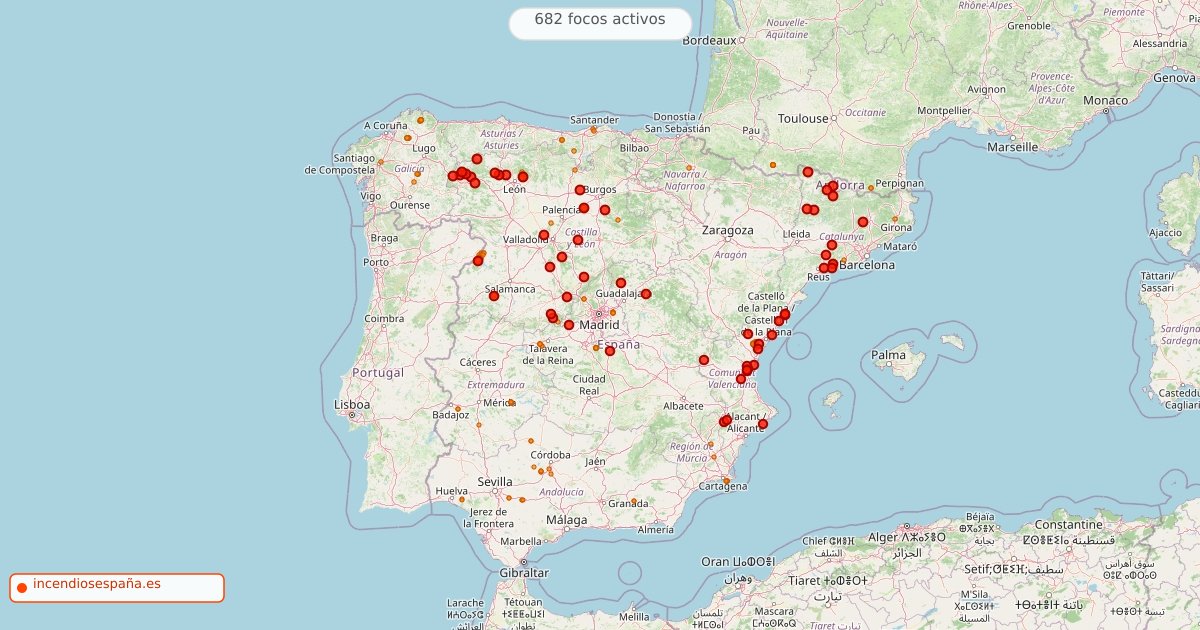
Task: Click the 'Bilbao' city label
Action: click(634, 147)
